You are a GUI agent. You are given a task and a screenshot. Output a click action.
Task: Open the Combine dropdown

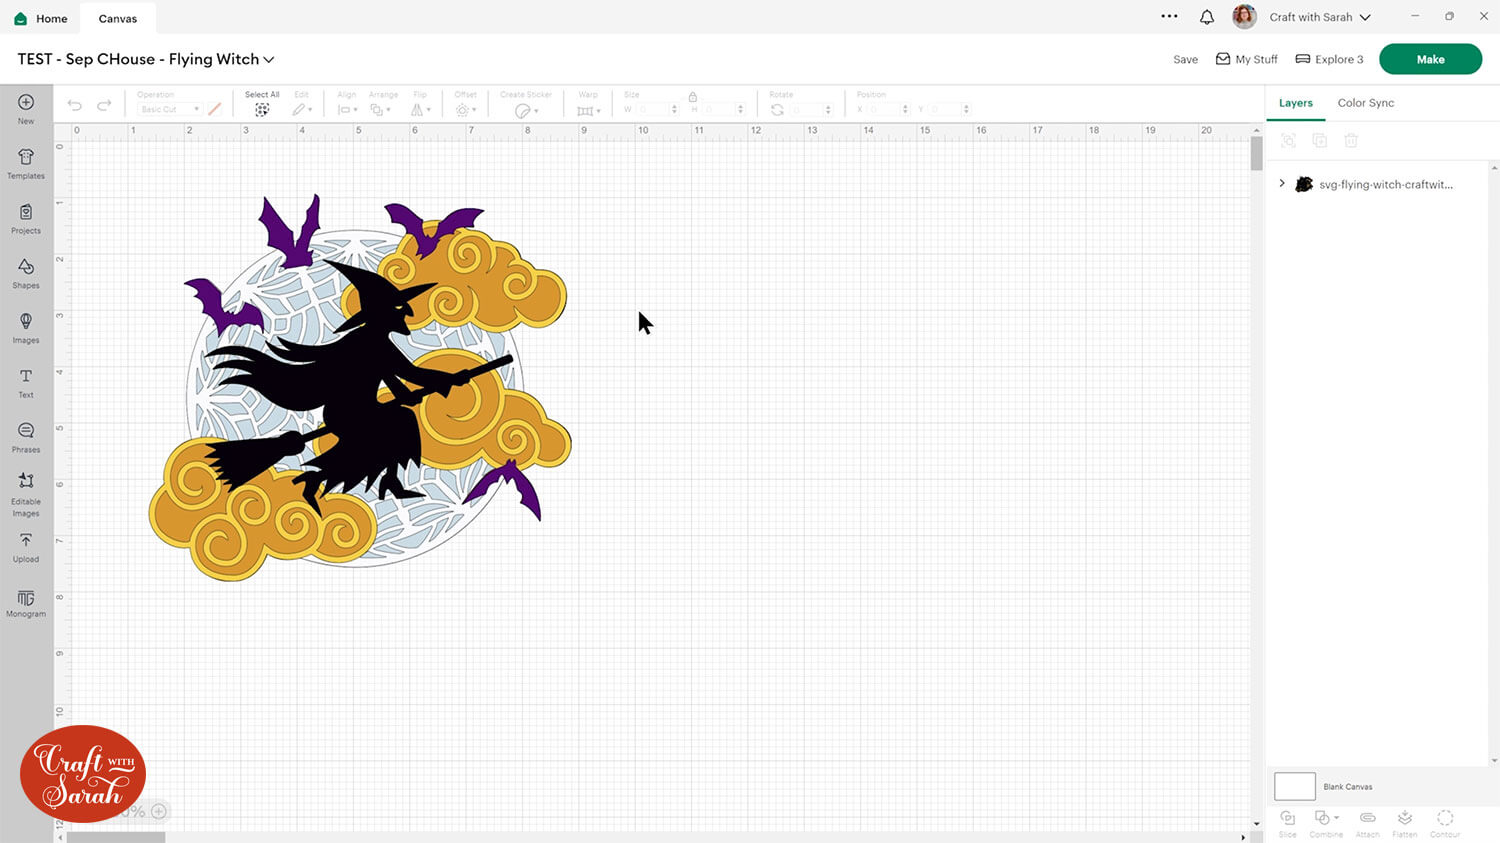1326,824
